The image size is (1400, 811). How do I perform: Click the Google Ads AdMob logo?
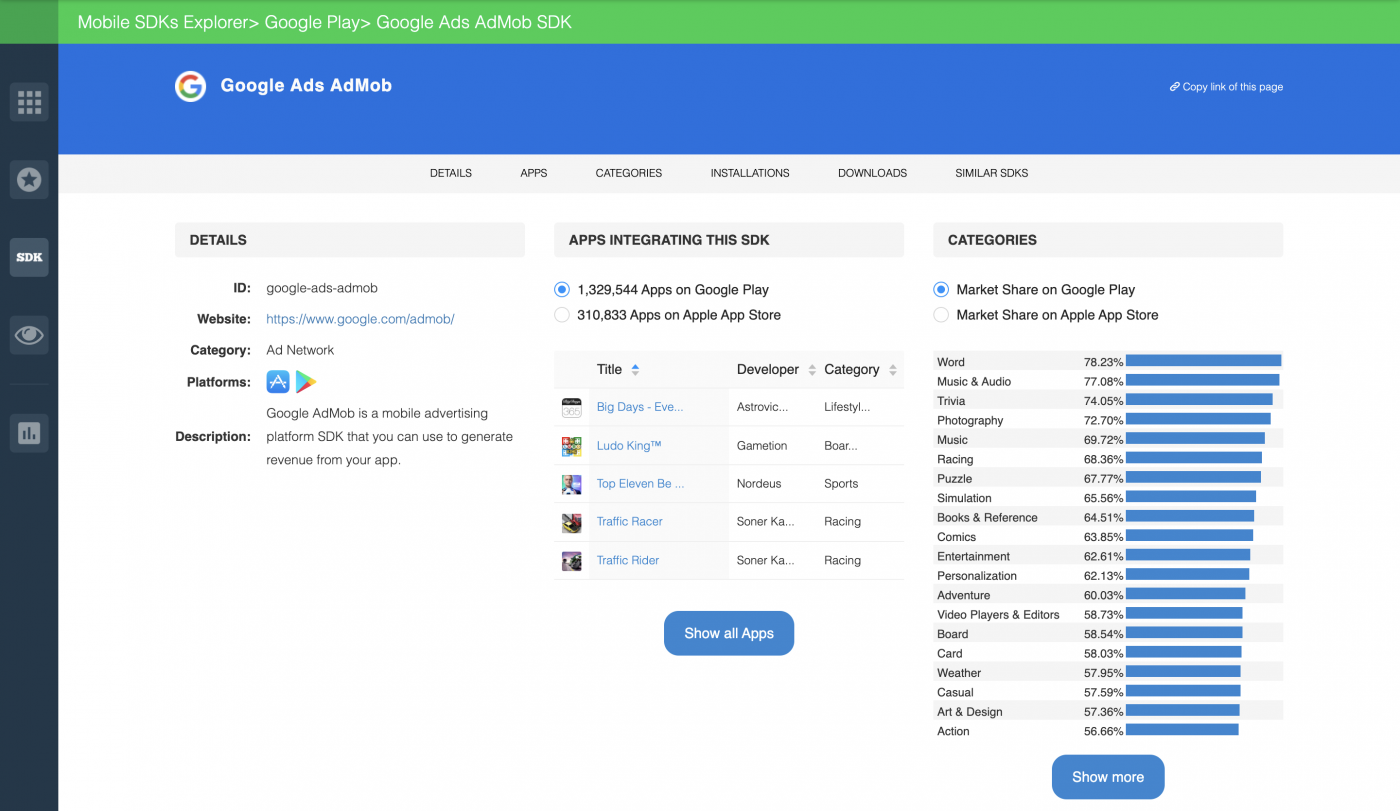(190, 86)
